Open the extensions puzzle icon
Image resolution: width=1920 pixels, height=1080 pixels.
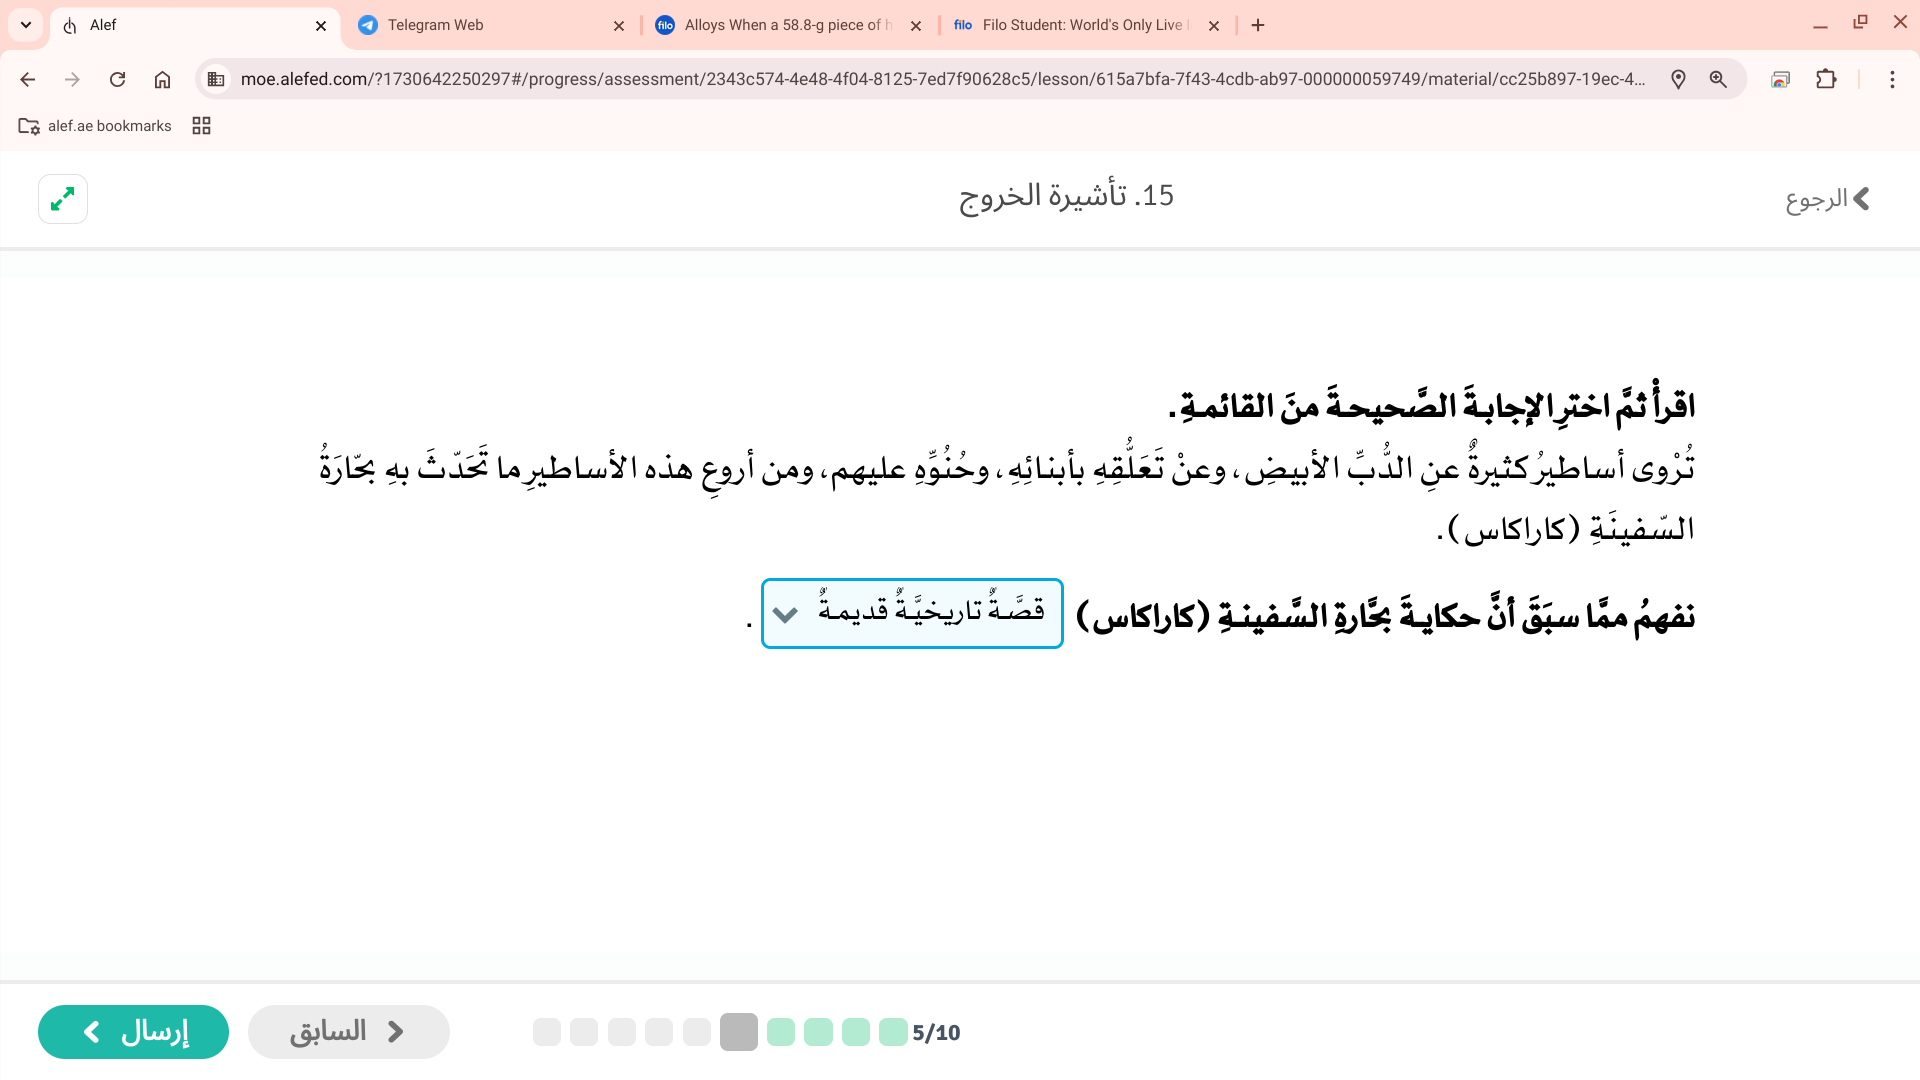[1826, 79]
